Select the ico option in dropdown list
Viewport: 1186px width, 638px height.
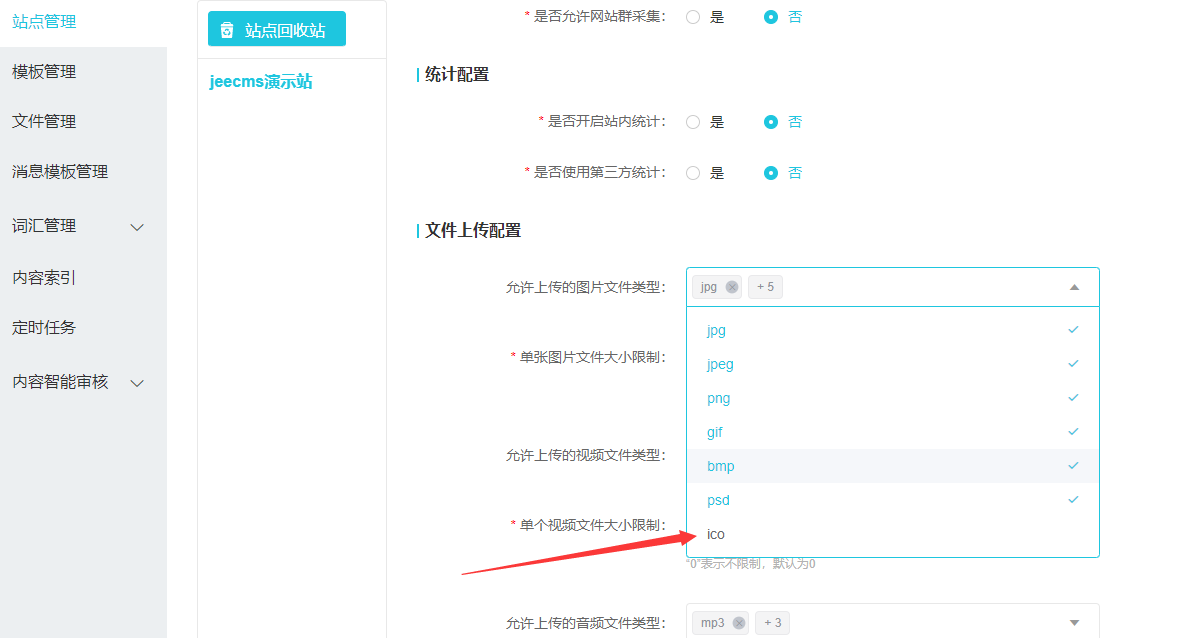coord(893,534)
